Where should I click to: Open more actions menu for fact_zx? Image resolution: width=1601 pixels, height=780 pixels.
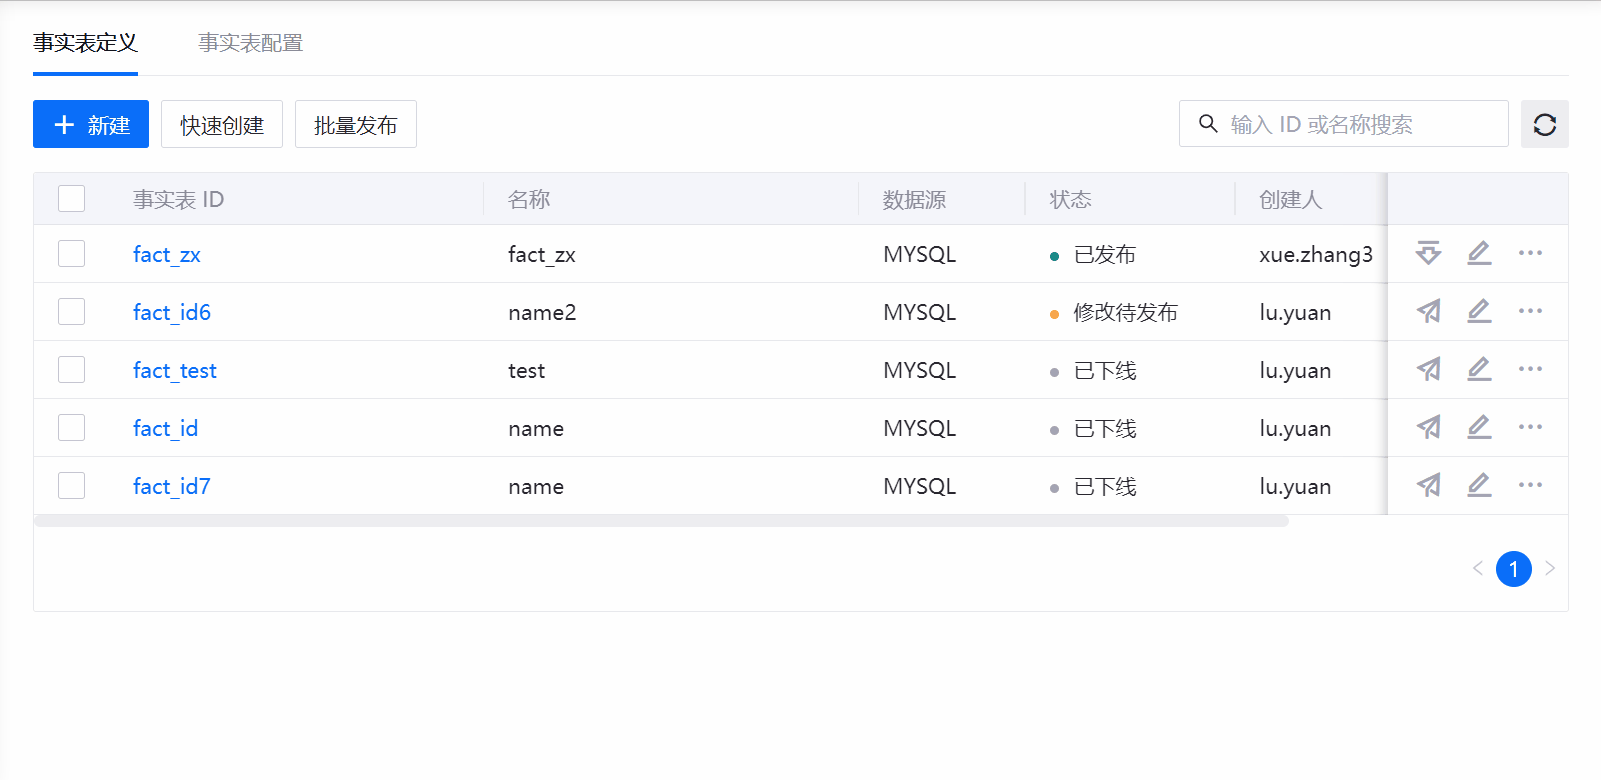coord(1530,254)
